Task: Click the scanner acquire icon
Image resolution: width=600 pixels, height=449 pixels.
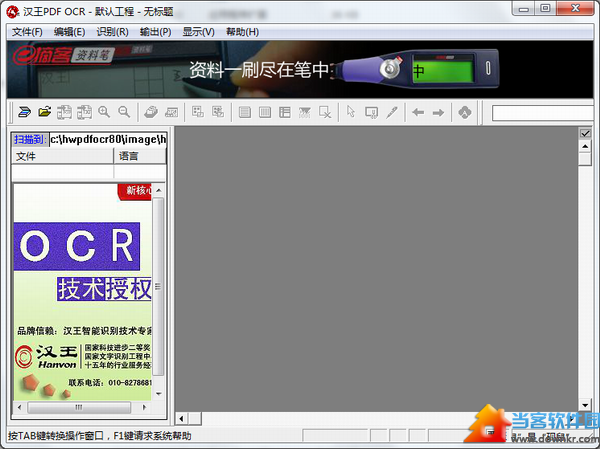Action: [x=24, y=112]
